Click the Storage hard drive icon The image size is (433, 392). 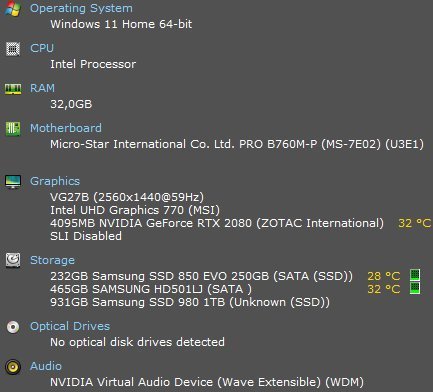[13, 260]
